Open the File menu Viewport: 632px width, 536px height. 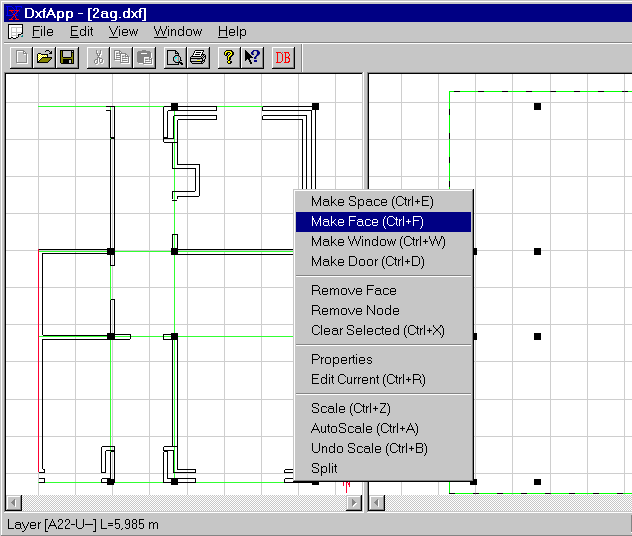(42, 31)
